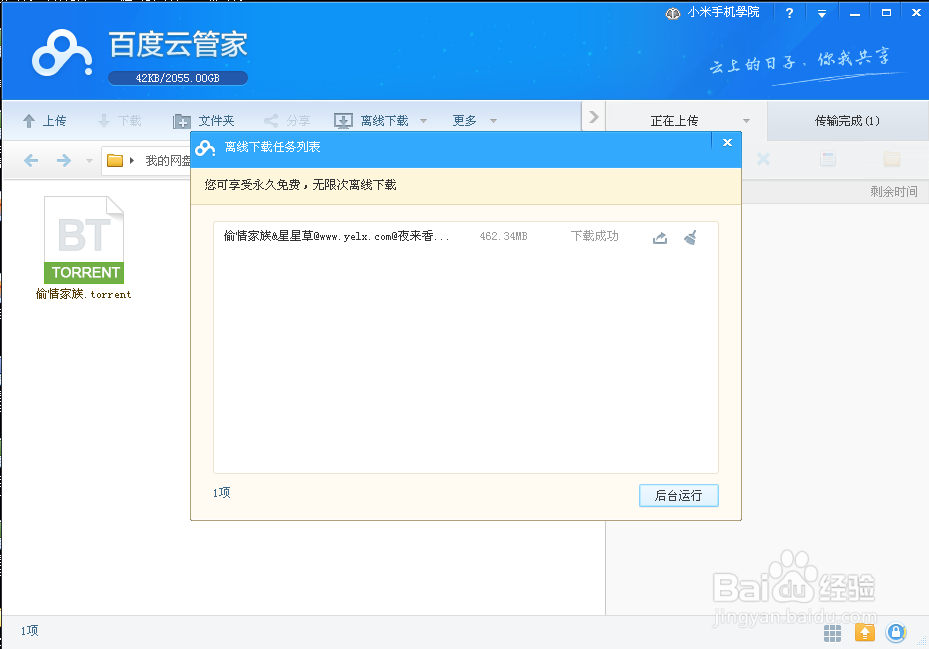This screenshot has width=929, height=649.
Task: Click the Baidu Cloud logo icon
Action: 62,53
